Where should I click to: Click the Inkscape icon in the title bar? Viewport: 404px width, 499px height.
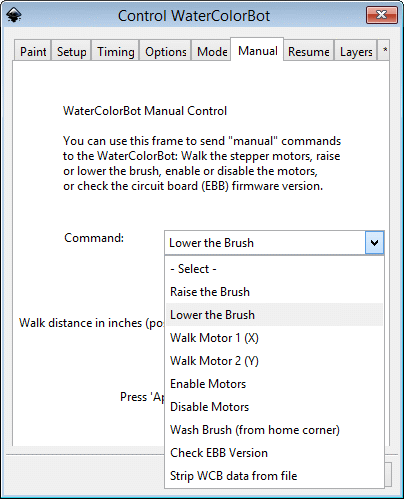pyautogui.click(x=14, y=15)
